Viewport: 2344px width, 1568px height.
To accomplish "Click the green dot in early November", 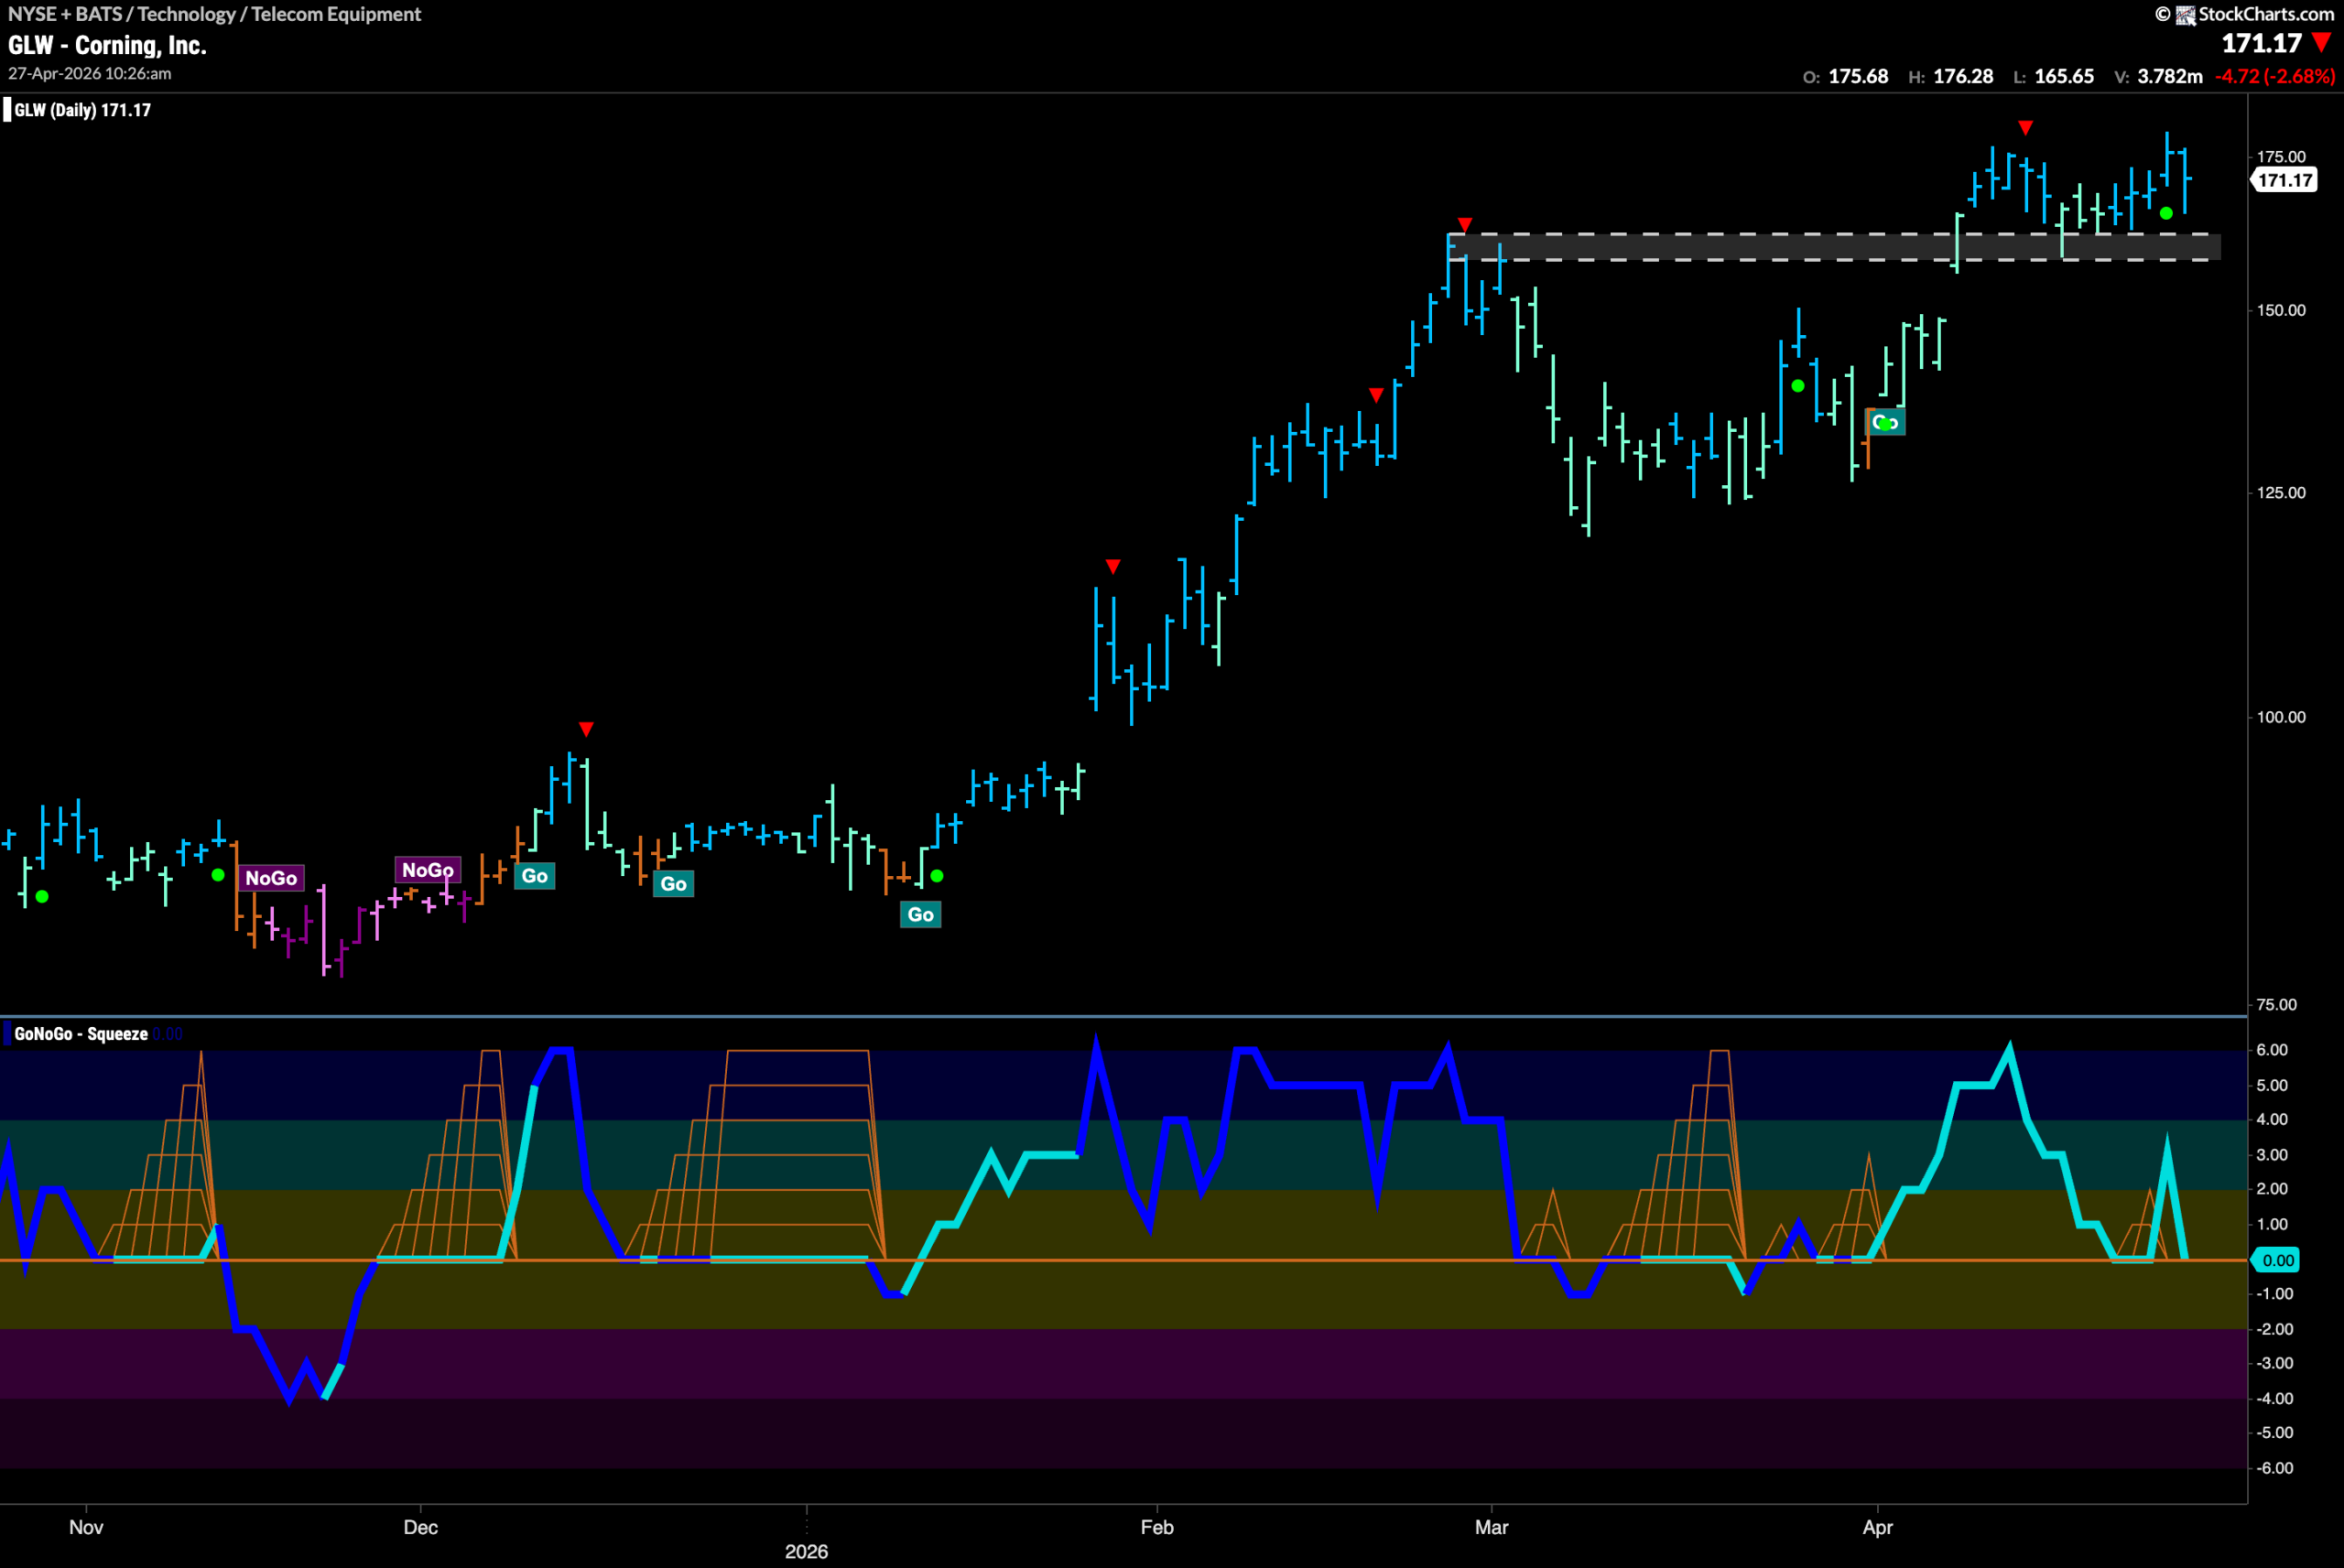I will tap(42, 896).
